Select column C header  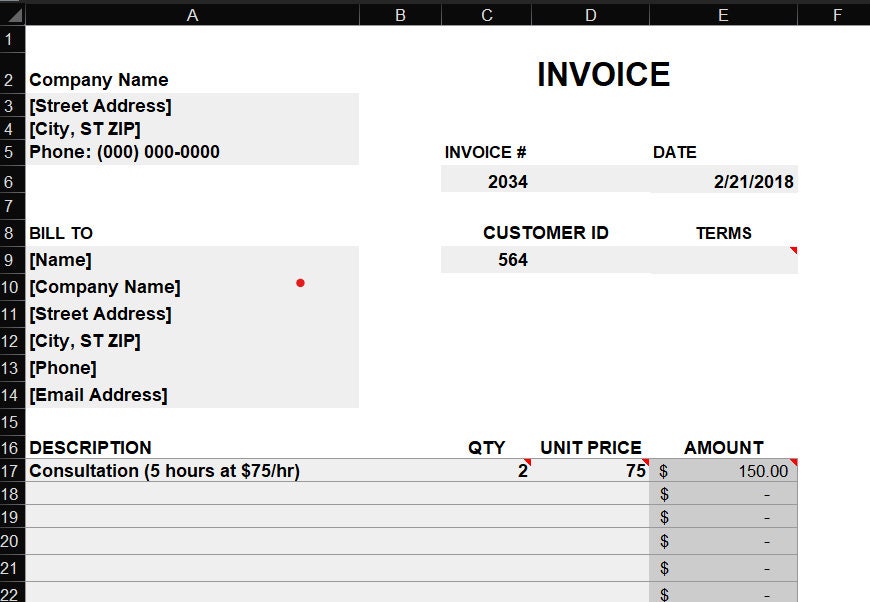(x=487, y=15)
